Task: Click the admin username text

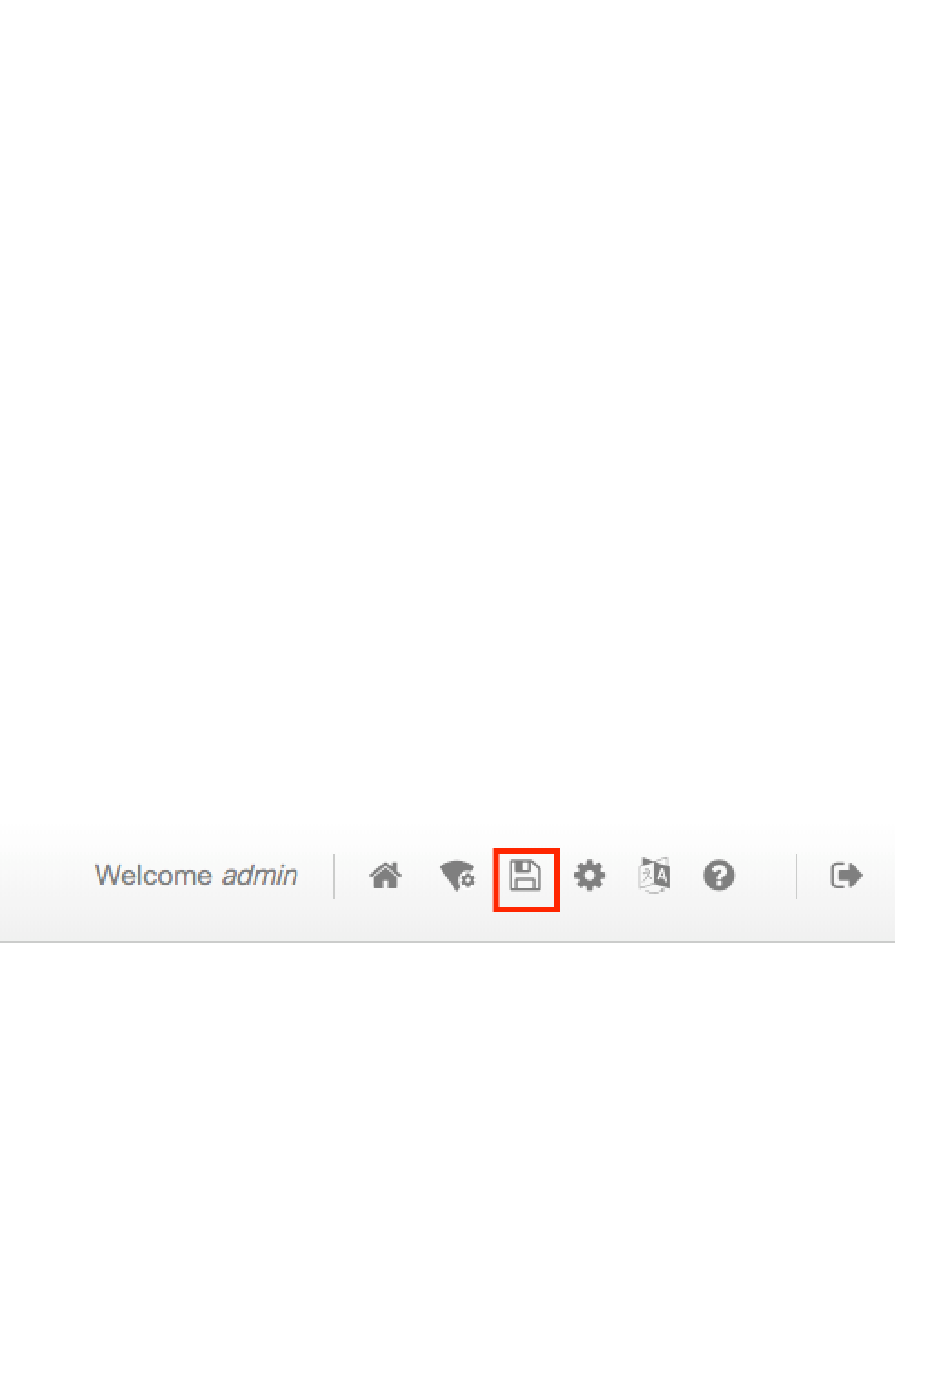Action: (259, 876)
